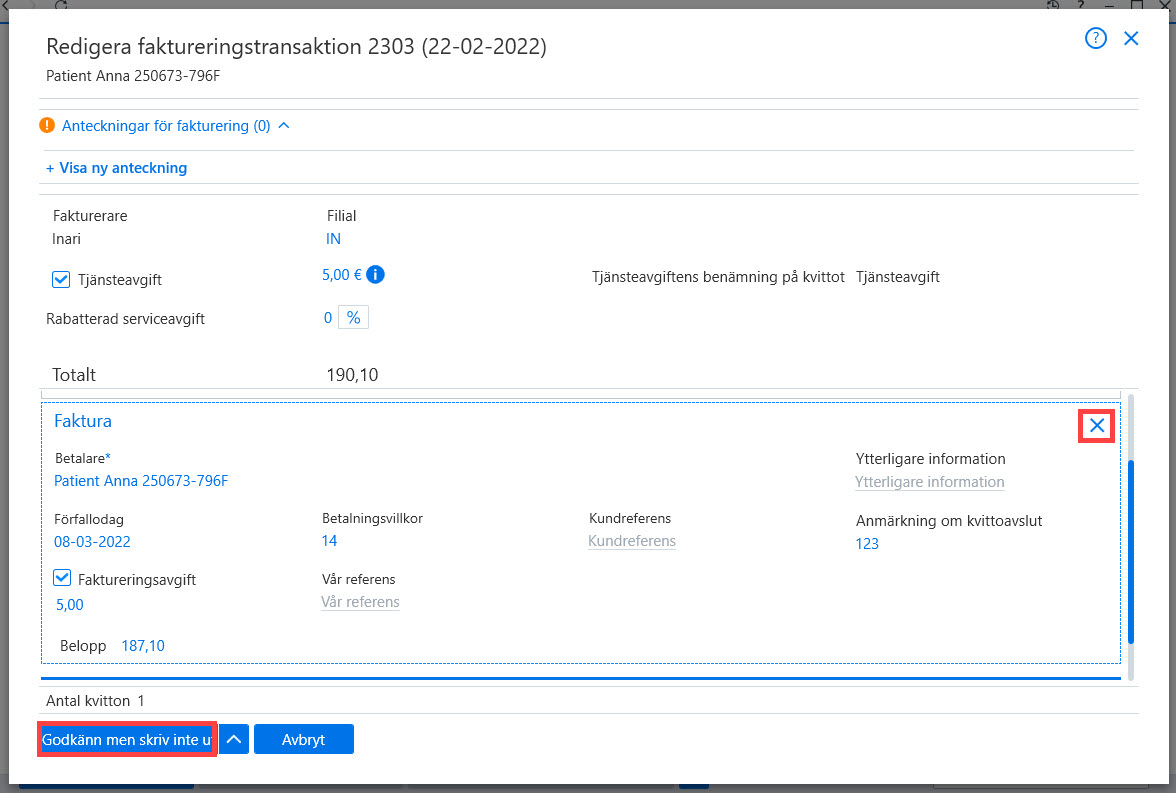Change Förfallodag date 08-03-2022
Viewport: 1176px width, 793px height.
point(92,542)
